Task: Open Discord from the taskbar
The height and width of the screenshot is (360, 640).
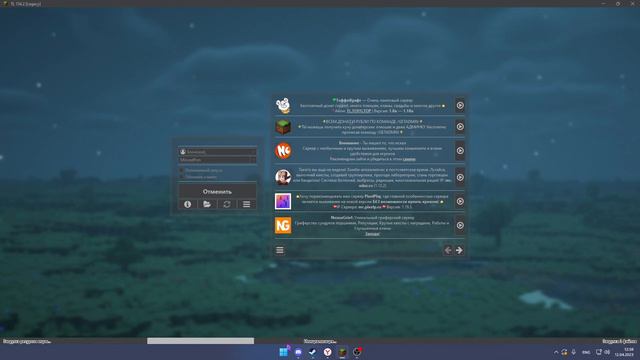Action: [x=298, y=352]
